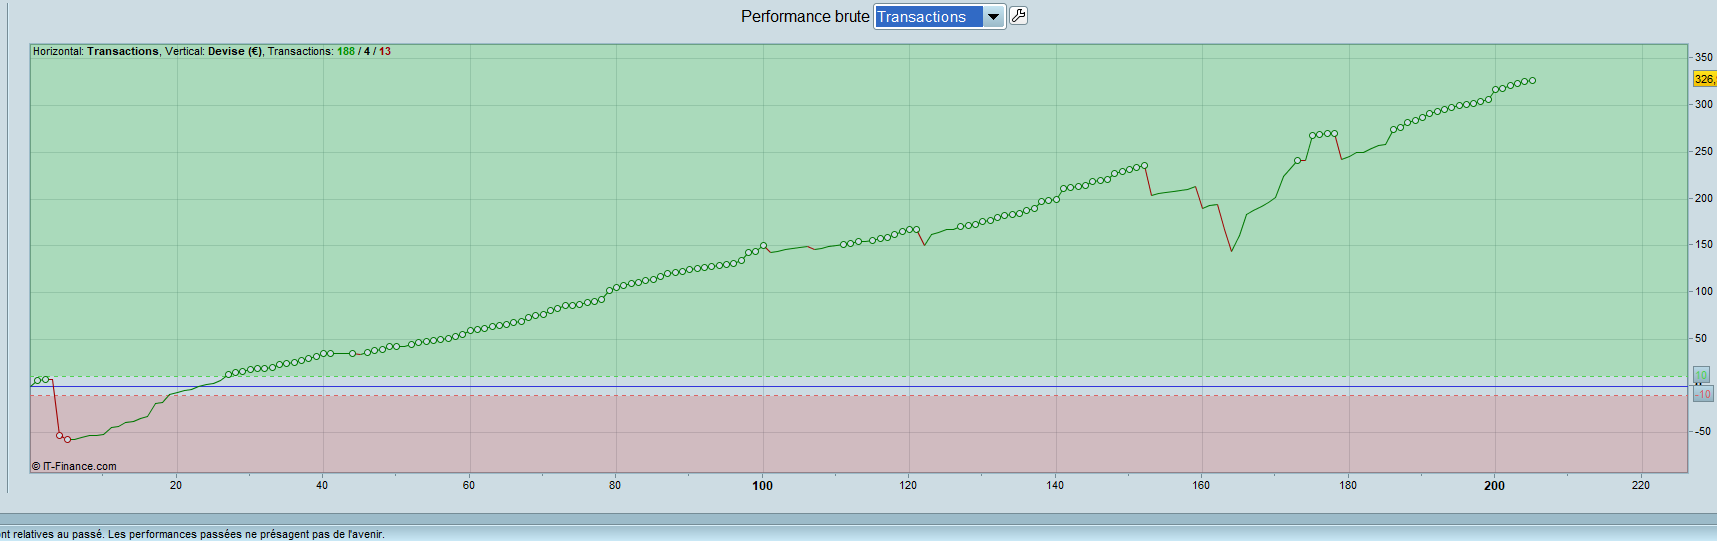Click the wrench settings icon
1717x541 pixels.
1018,16
